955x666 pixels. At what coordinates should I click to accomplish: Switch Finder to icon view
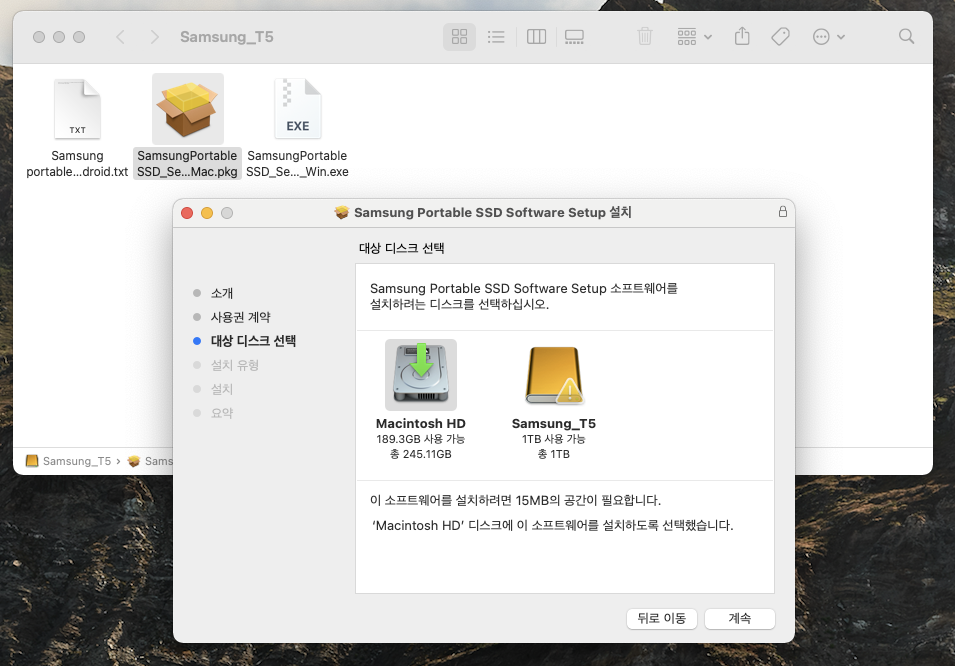click(x=459, y=37)
